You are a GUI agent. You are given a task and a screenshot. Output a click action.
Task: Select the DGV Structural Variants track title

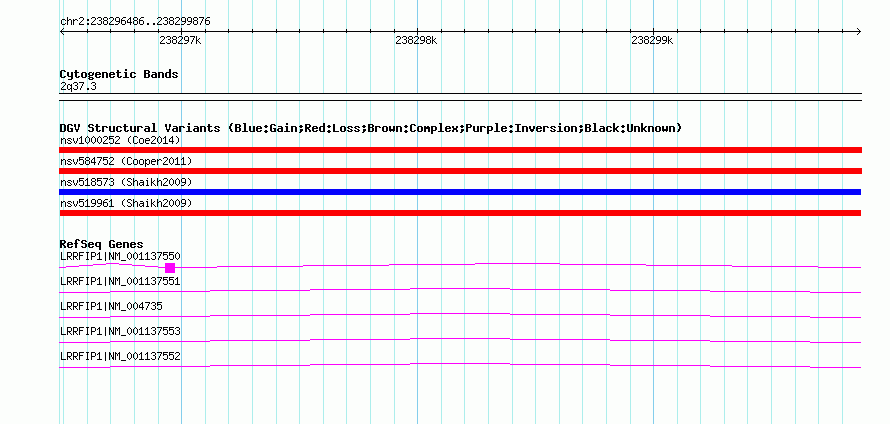tap(371, 128)
